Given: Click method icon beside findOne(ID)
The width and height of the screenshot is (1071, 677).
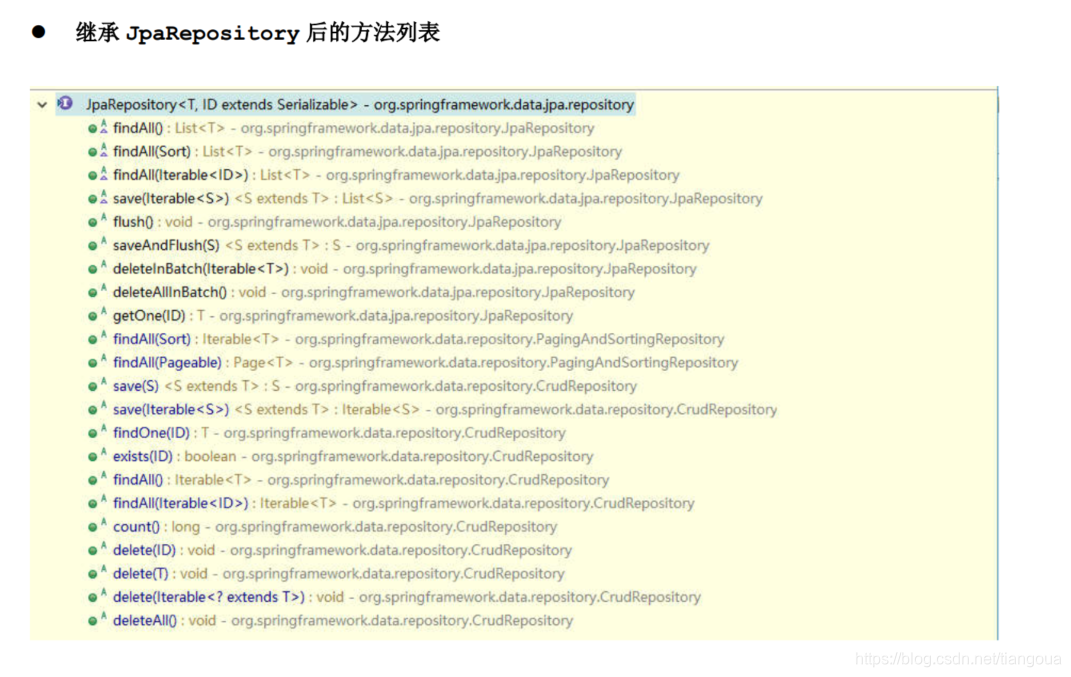Looking at the screenshot, I should 97,432.
